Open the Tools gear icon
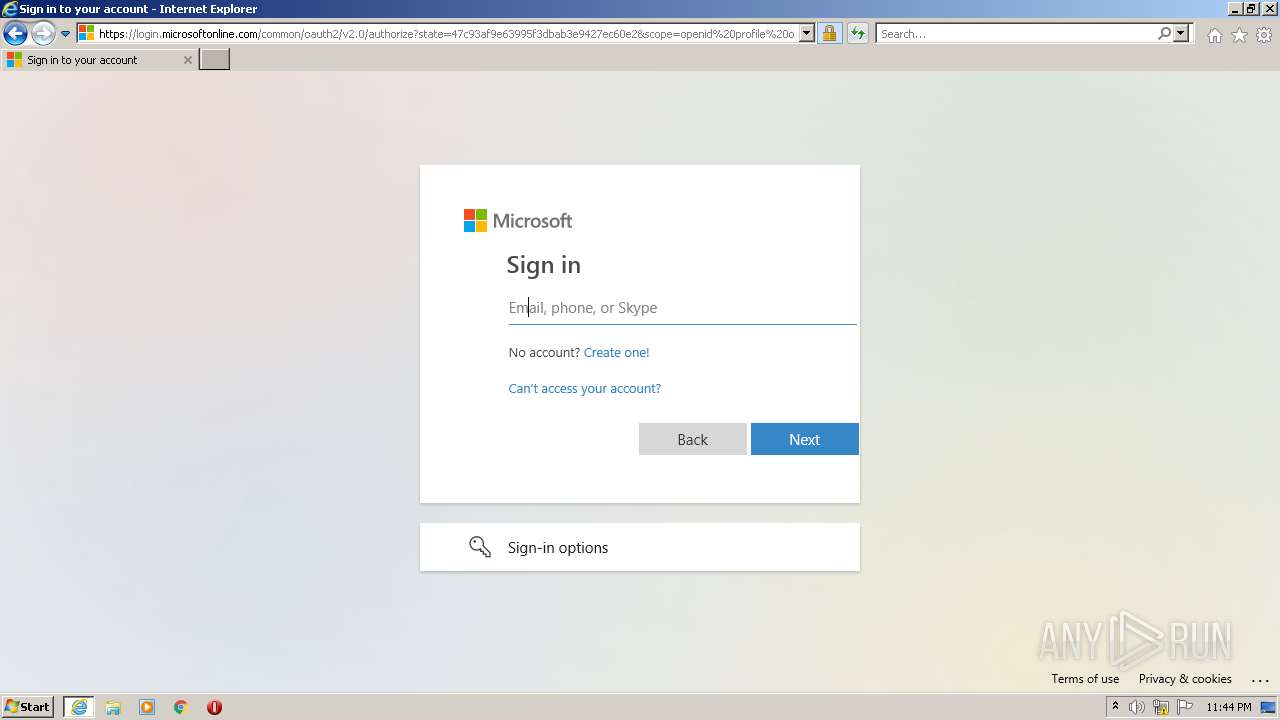 tap(1264, 35)
